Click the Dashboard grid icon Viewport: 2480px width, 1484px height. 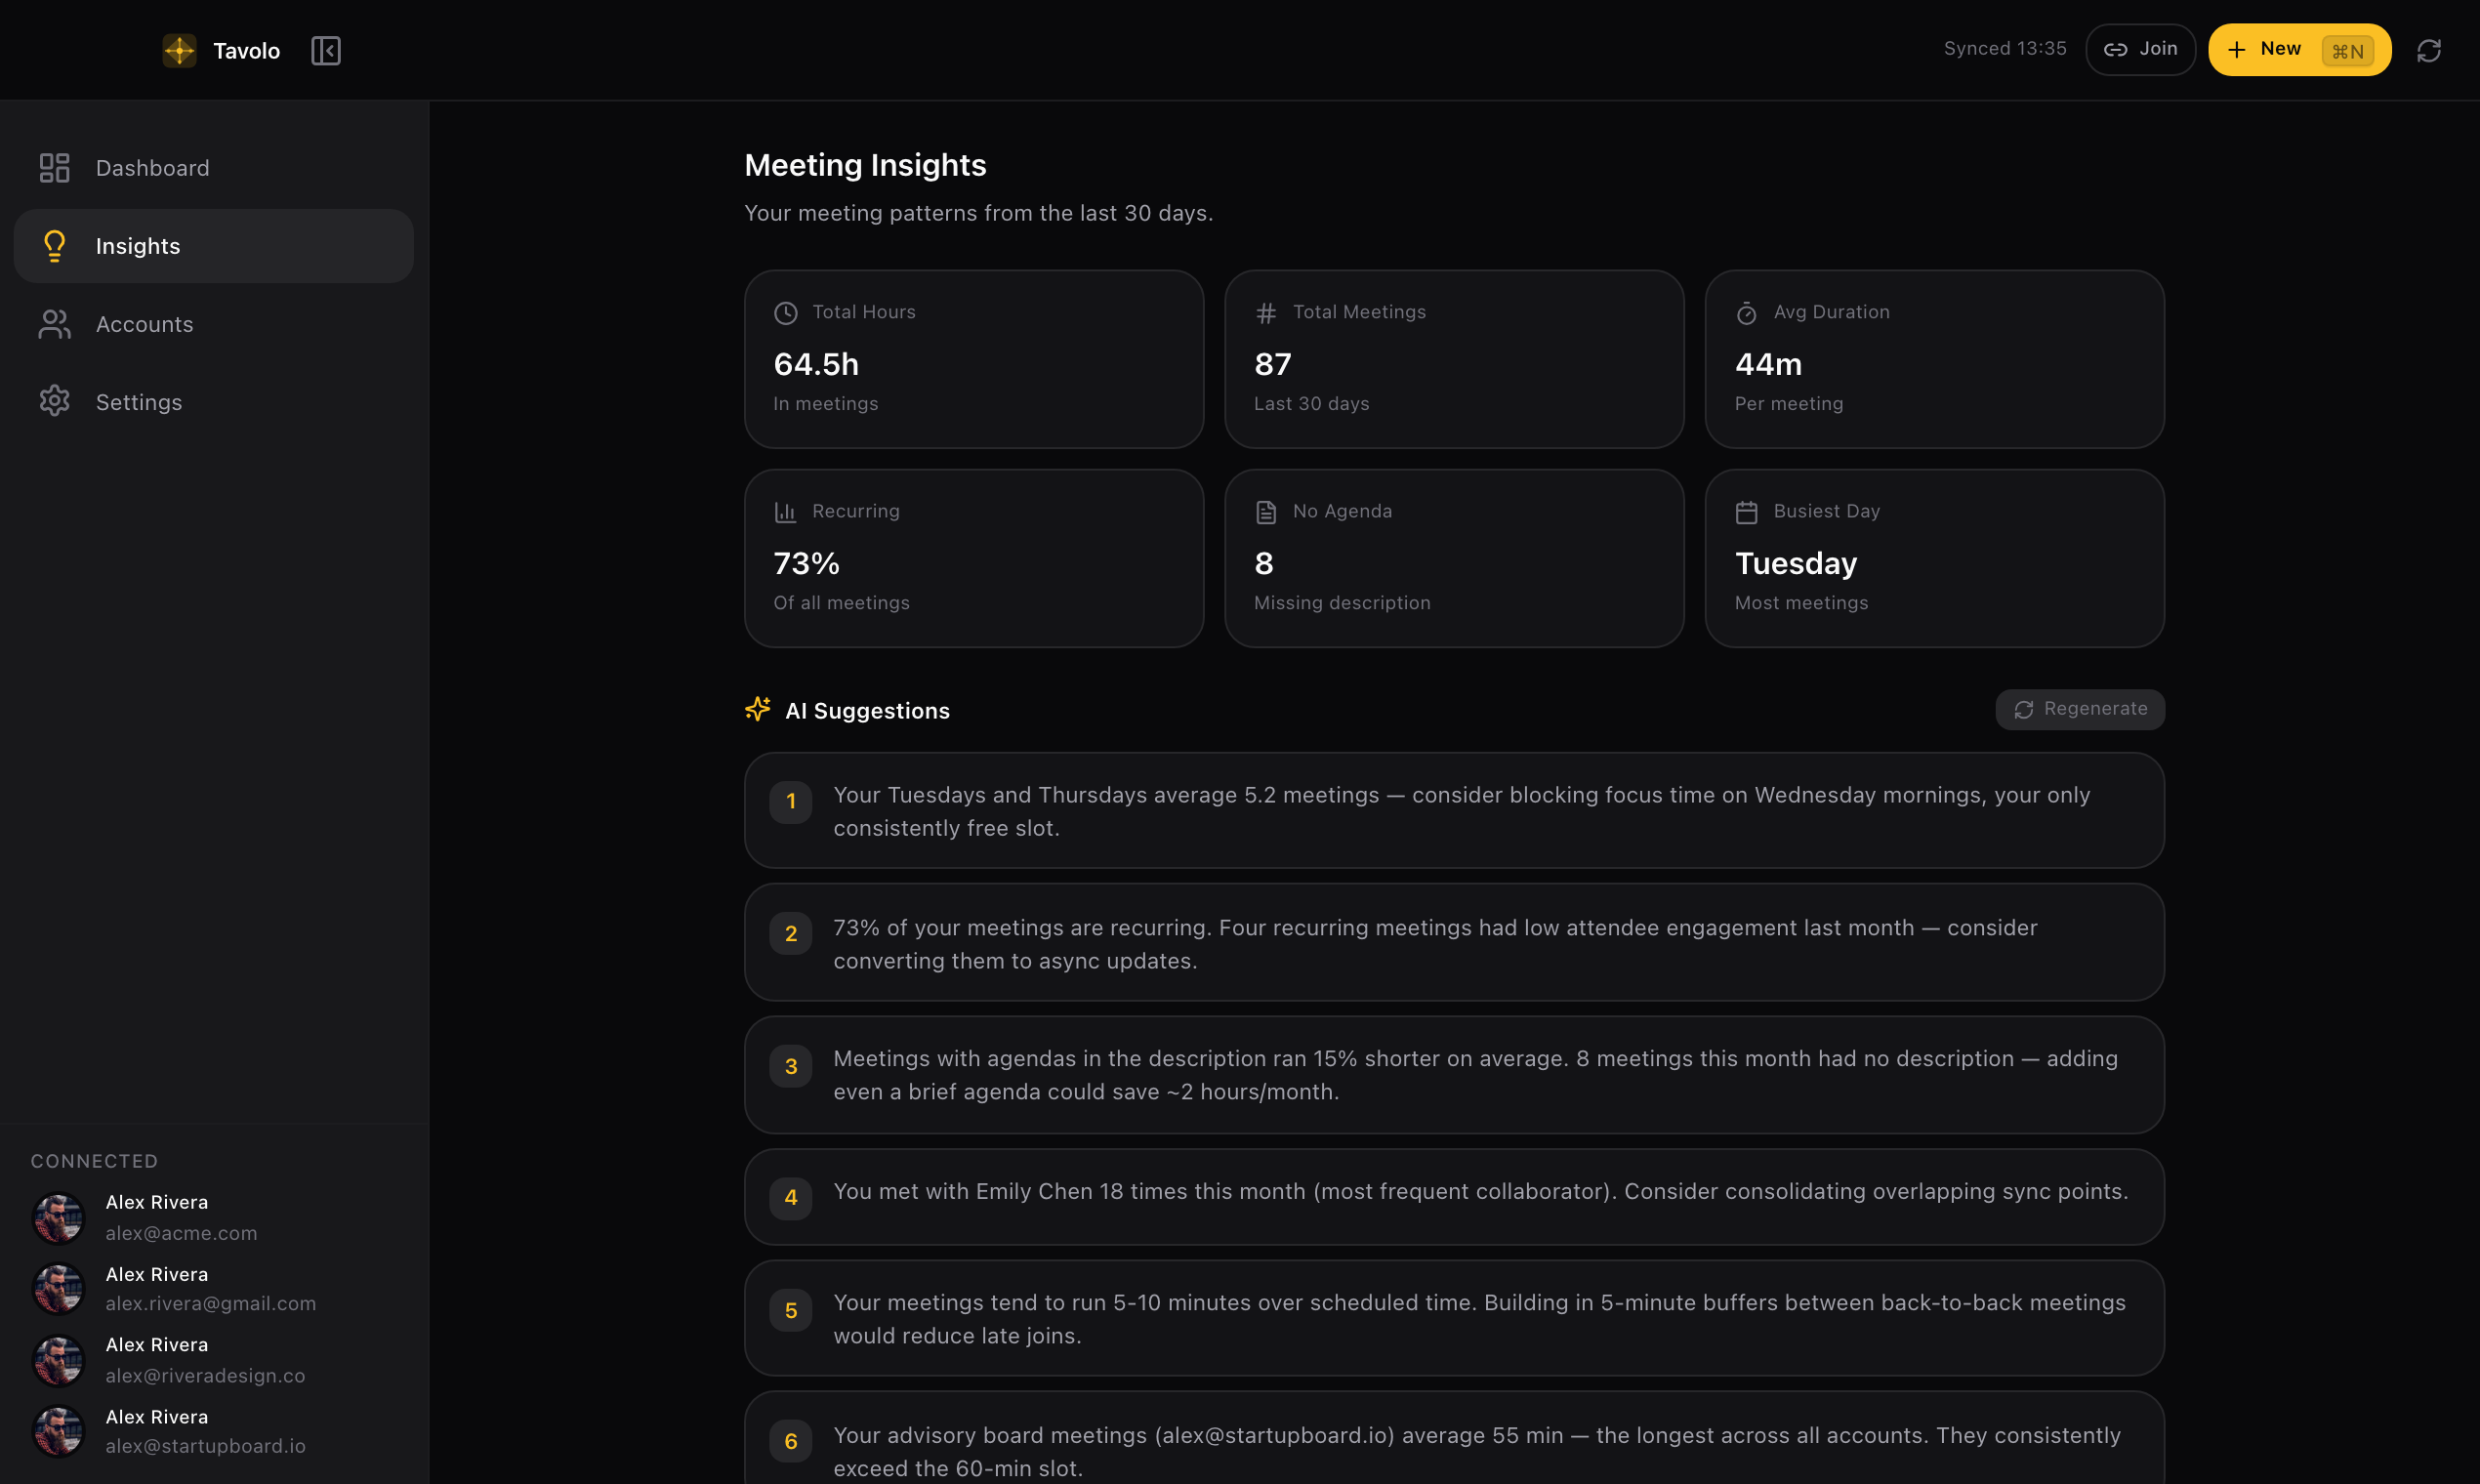coord(54,167)
